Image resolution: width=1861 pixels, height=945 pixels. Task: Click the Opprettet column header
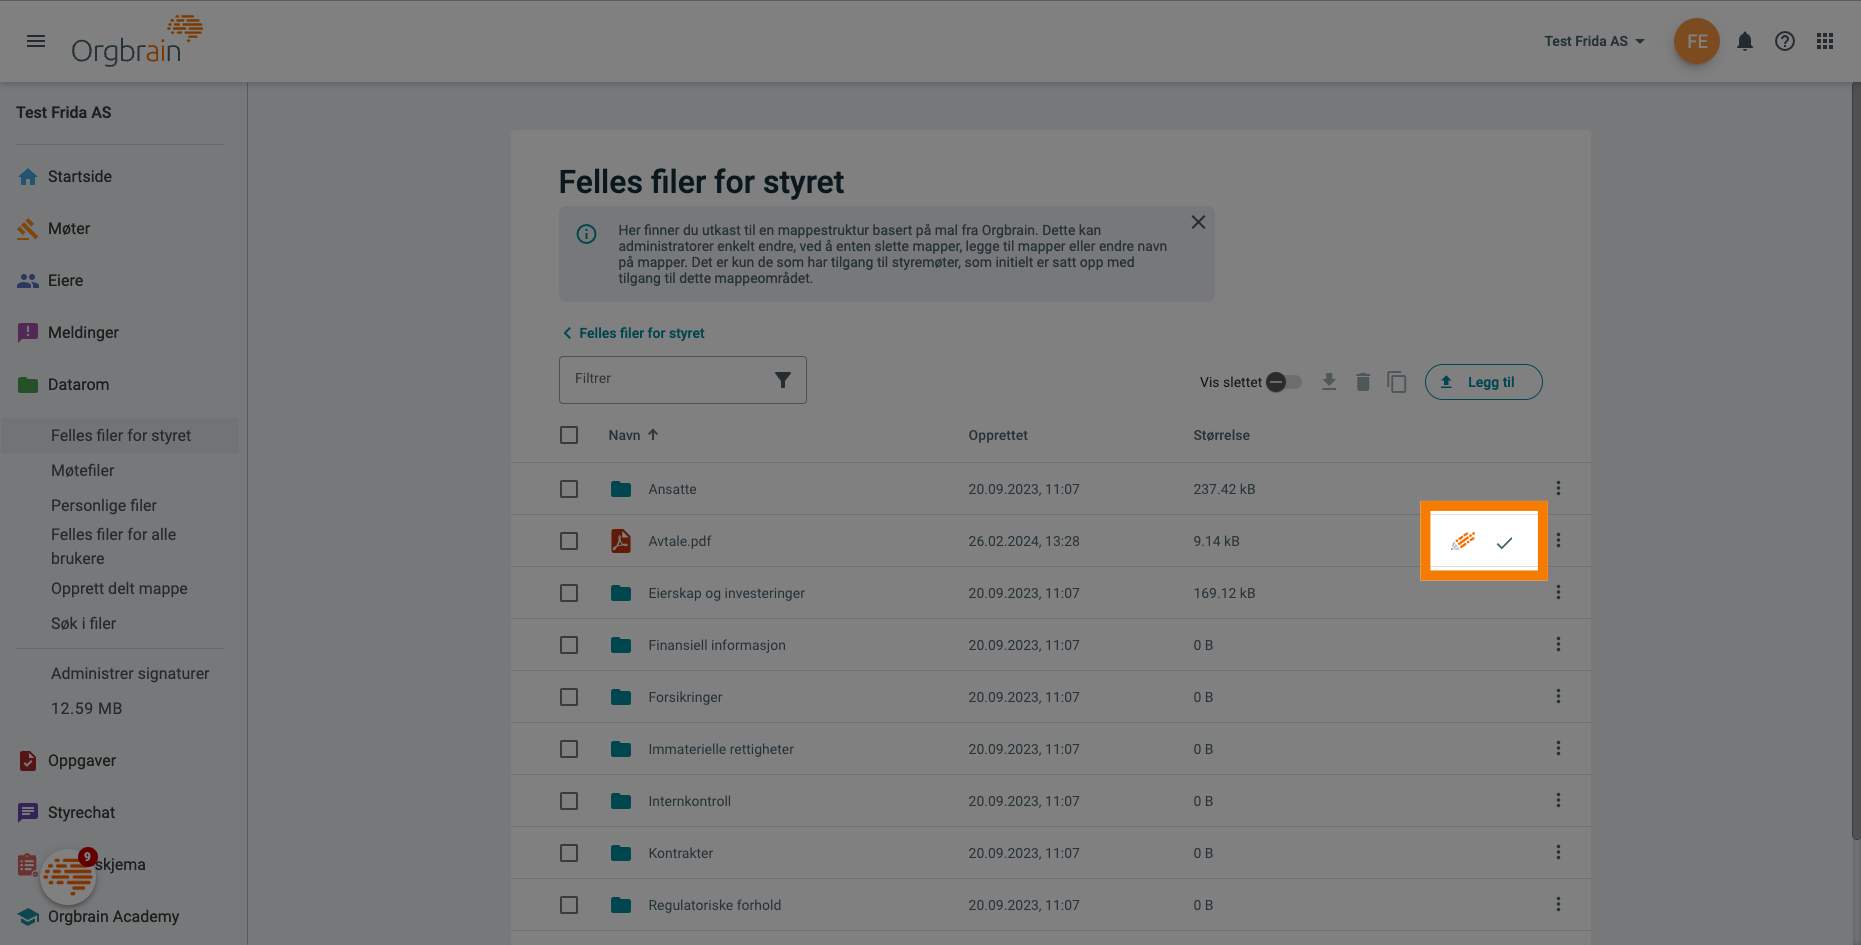point(998,435)
